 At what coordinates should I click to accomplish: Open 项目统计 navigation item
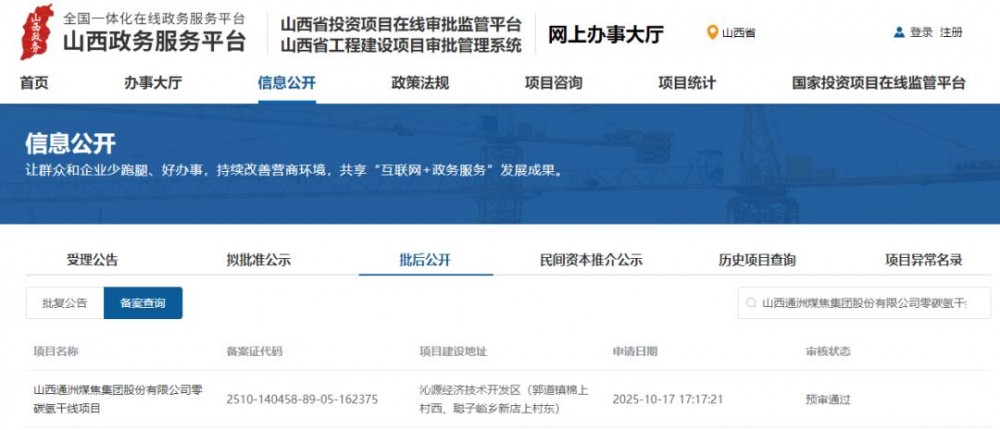(x=687, y=83)
